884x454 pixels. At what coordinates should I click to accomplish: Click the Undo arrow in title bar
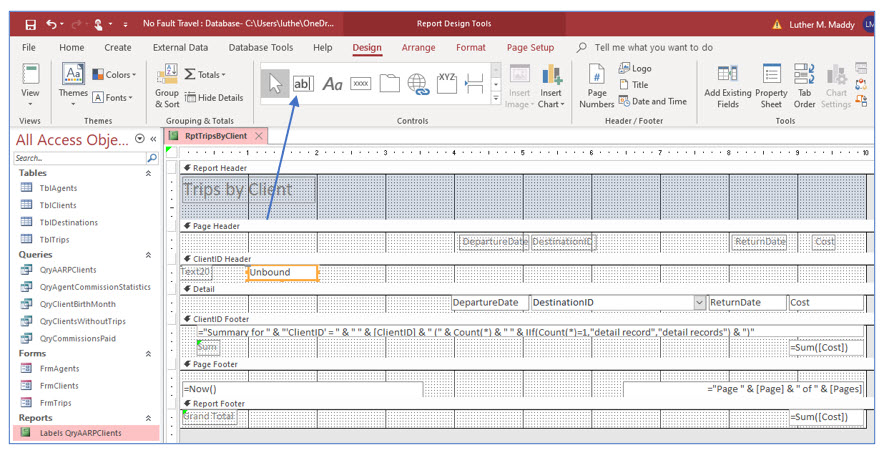(x=52, y=24)
